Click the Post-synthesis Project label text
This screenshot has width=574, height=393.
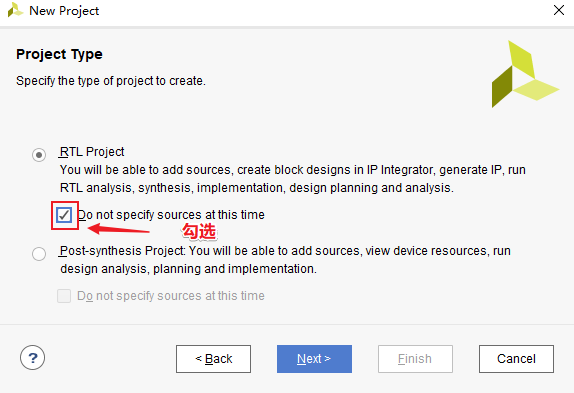[x=122, y=251]
